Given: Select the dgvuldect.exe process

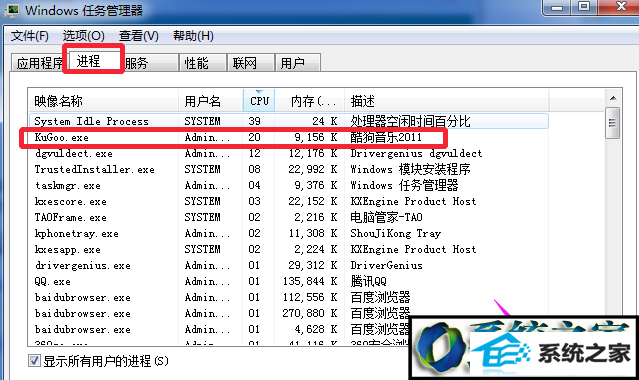Looking at the screenshot, I should [x=289, y=153].
